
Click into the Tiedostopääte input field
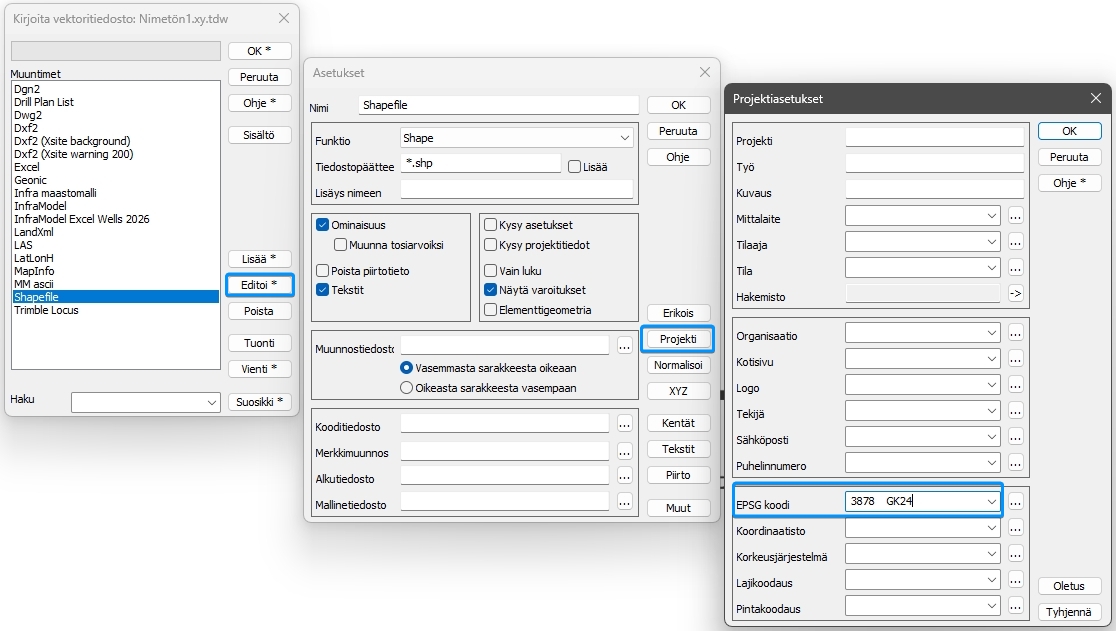tap(481, 164)
